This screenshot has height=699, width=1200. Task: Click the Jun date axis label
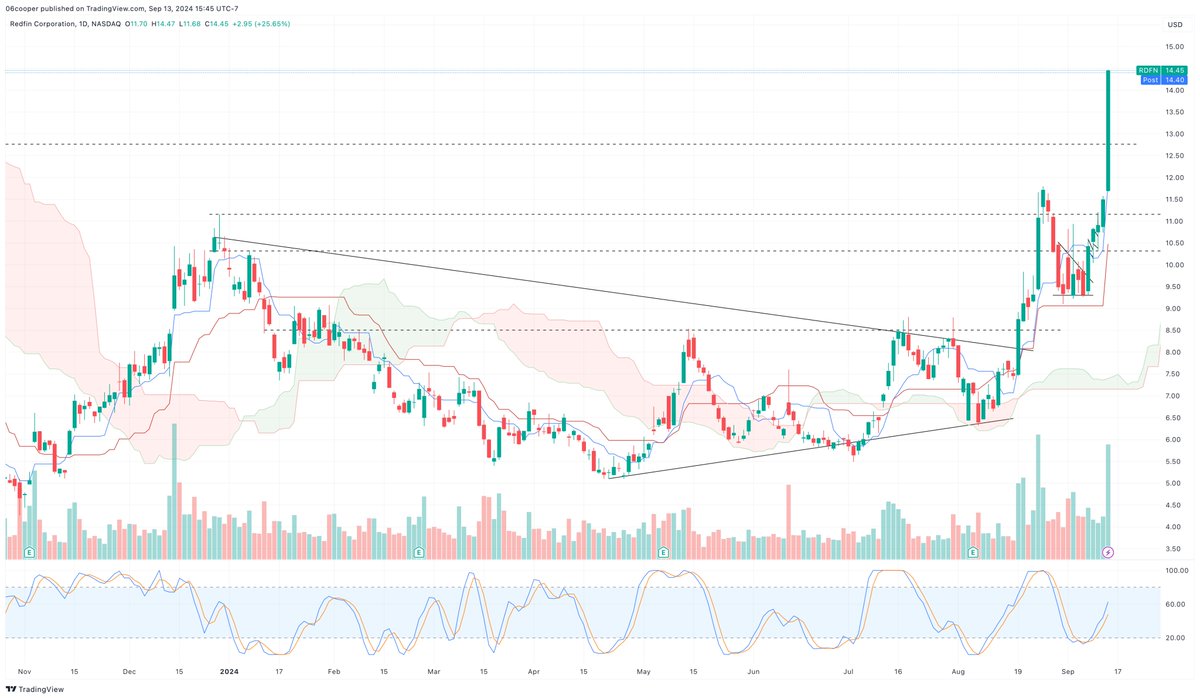coord(754,671)
